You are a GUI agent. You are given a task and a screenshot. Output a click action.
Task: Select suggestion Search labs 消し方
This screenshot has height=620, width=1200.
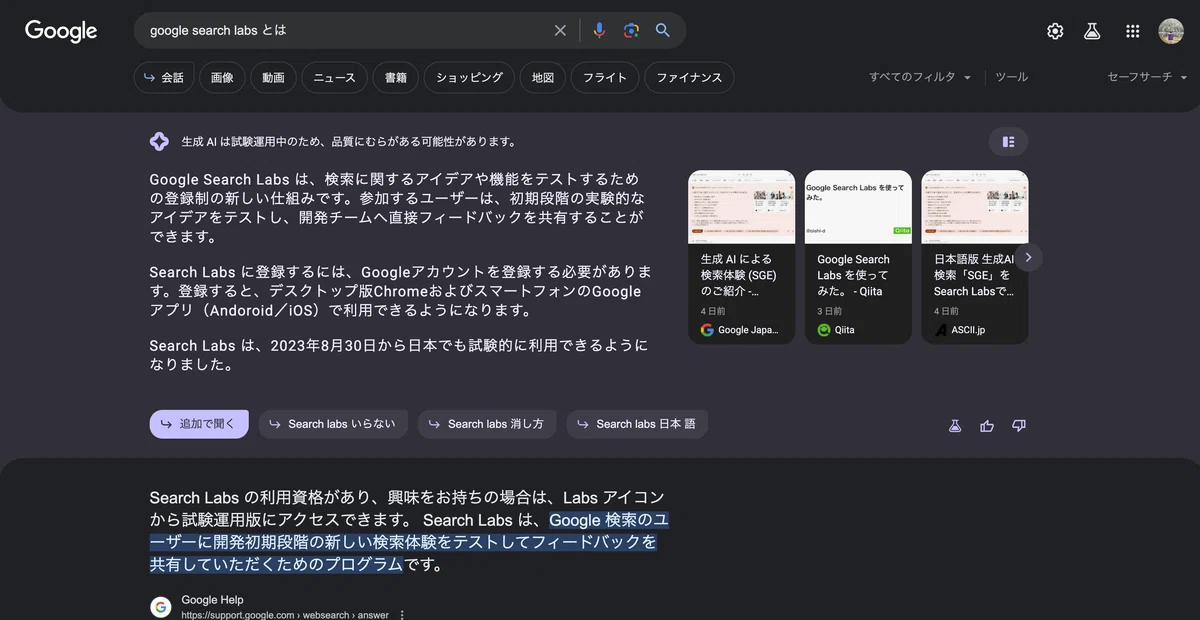[x=487, y=424]
